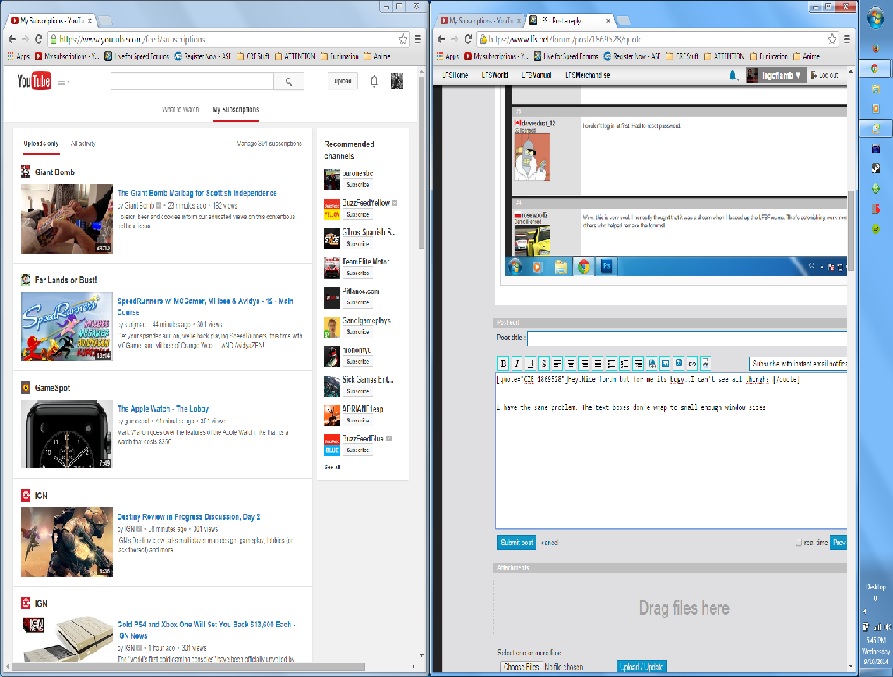The image size is (893, 677).
Task: Select Uploads only filter tab
Action: click(41, 143)
